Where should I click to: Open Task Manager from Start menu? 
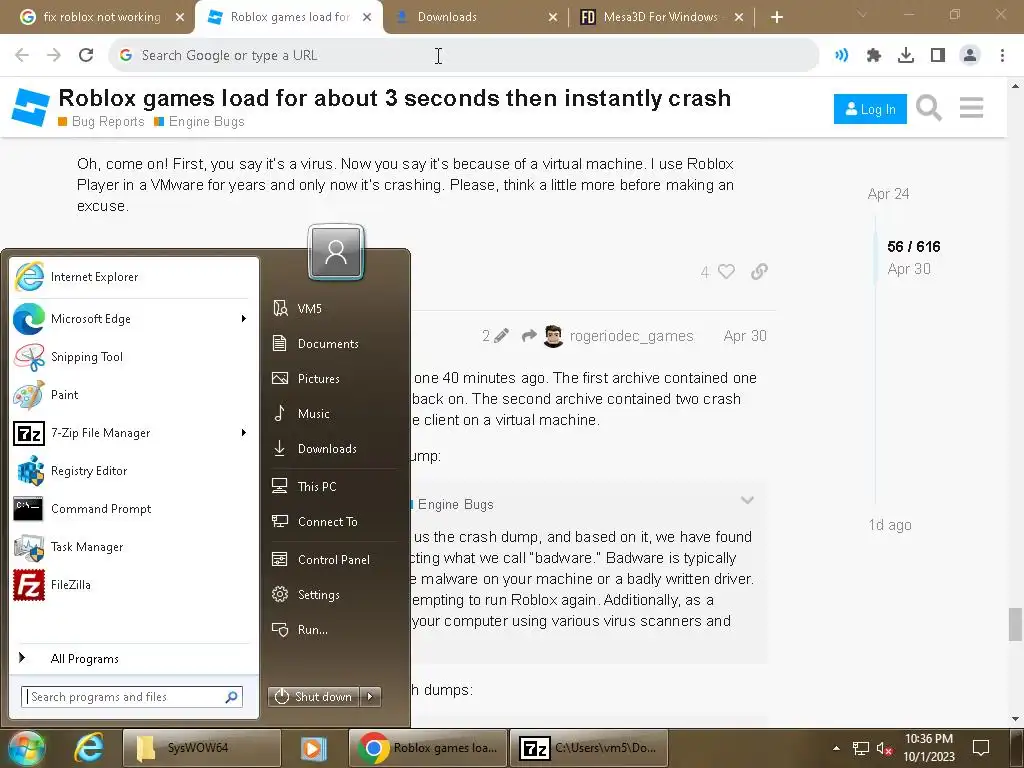click(134, 547)
